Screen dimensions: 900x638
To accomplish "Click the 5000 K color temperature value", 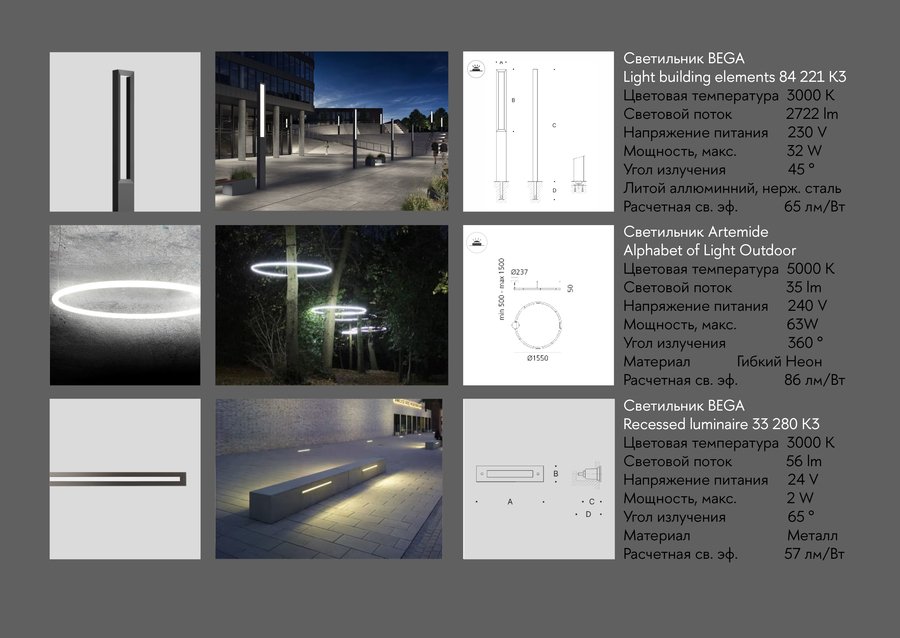I will (810, 269).
